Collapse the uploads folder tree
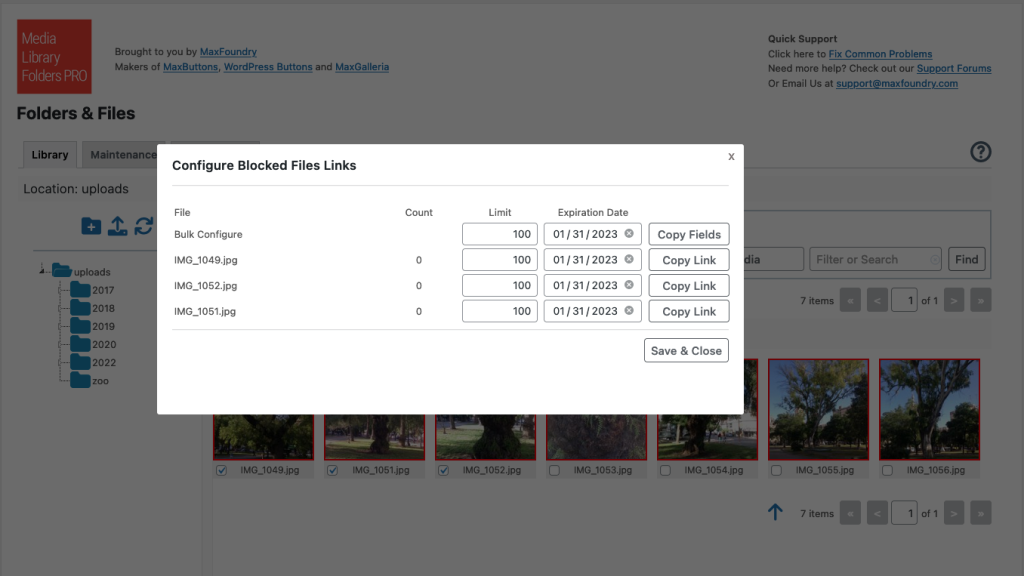Screen dimensions: 1024x576 [43, 270]
